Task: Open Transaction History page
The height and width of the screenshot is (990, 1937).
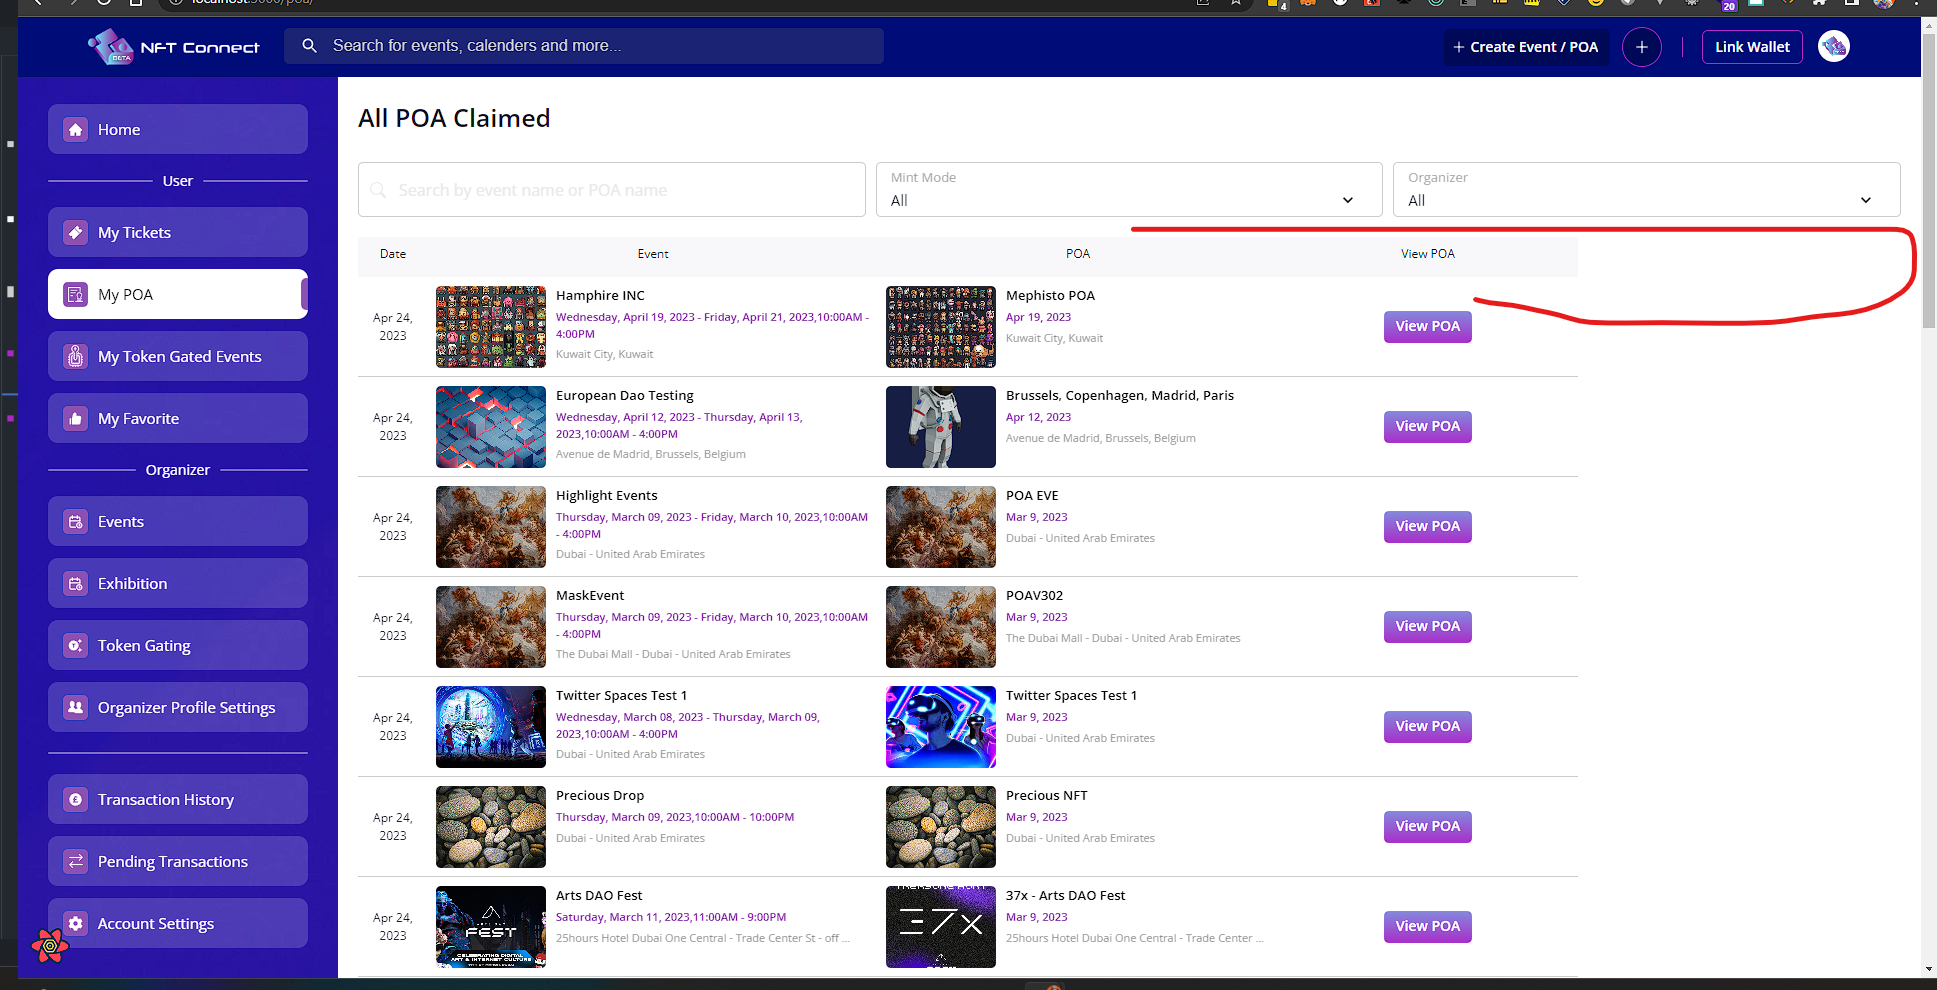Action: pos(178,799)
